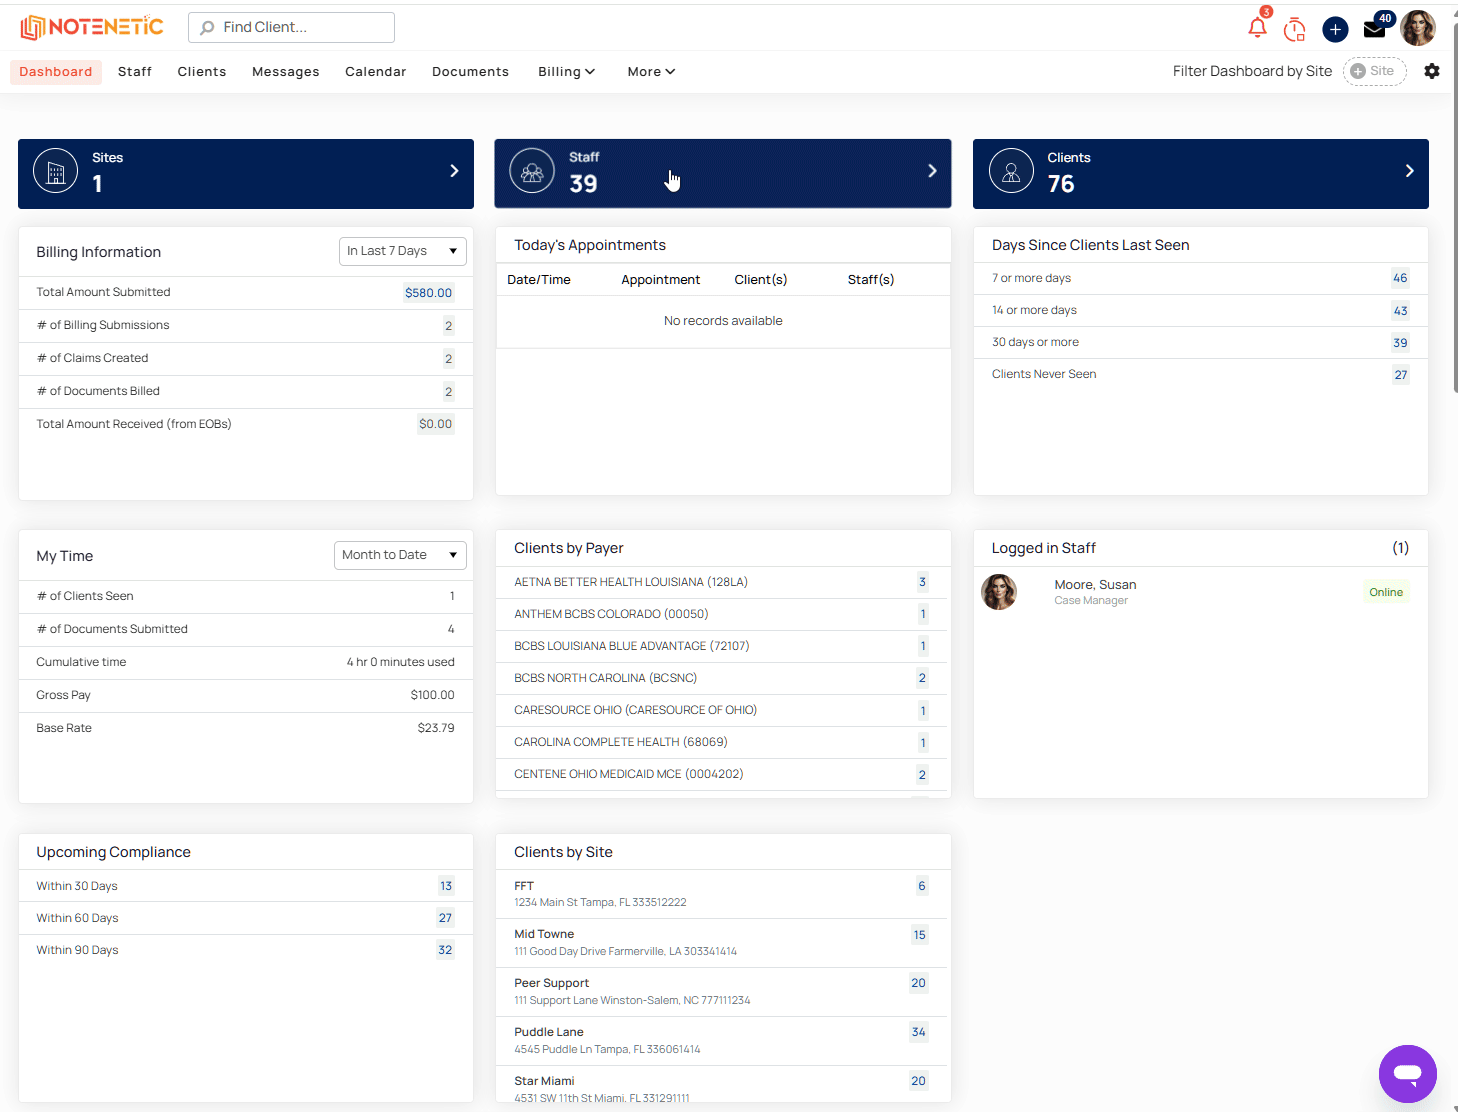Open the In Last 7 Days dropdown
1458x1112 pixels.
tap(403, 251)
